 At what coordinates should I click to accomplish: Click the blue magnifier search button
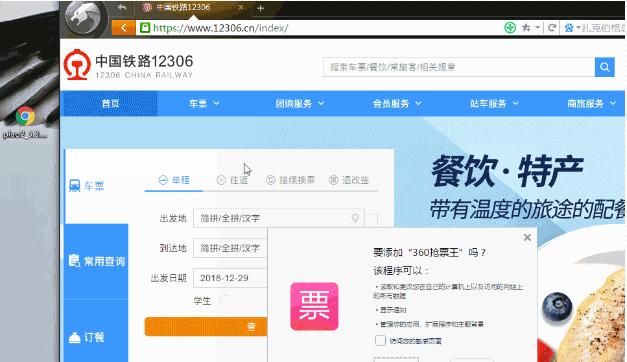(x=605, y=67)
